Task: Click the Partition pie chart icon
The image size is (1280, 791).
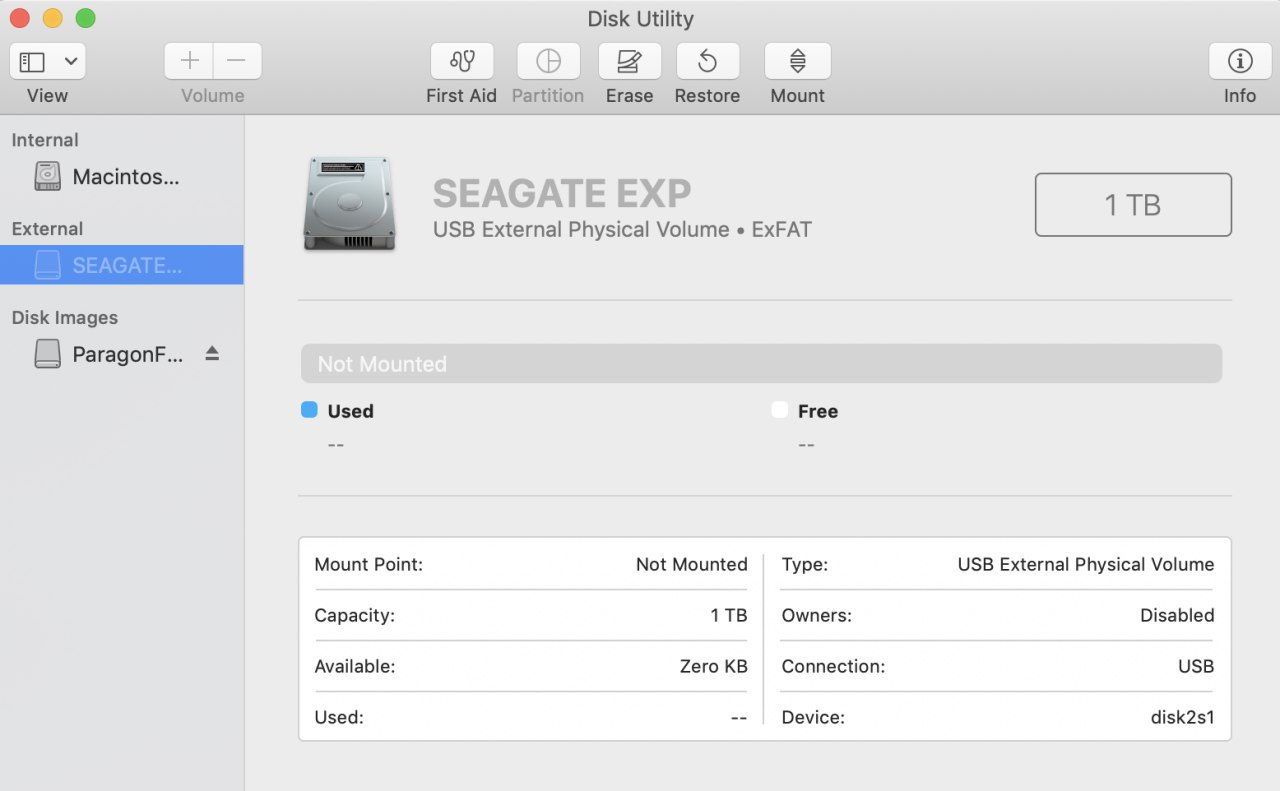Action: pos(548,61)
